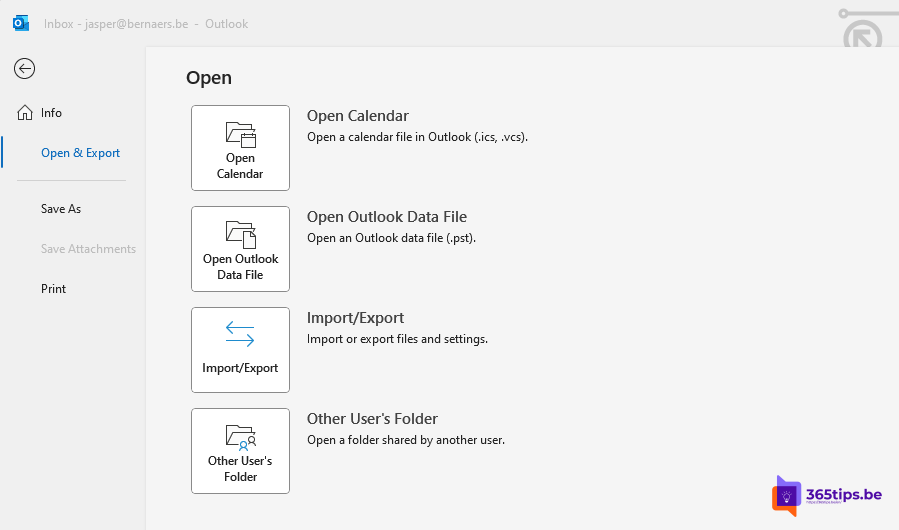Click the Open Outlook Data File button
899x530 pixels.
(240, 249)
